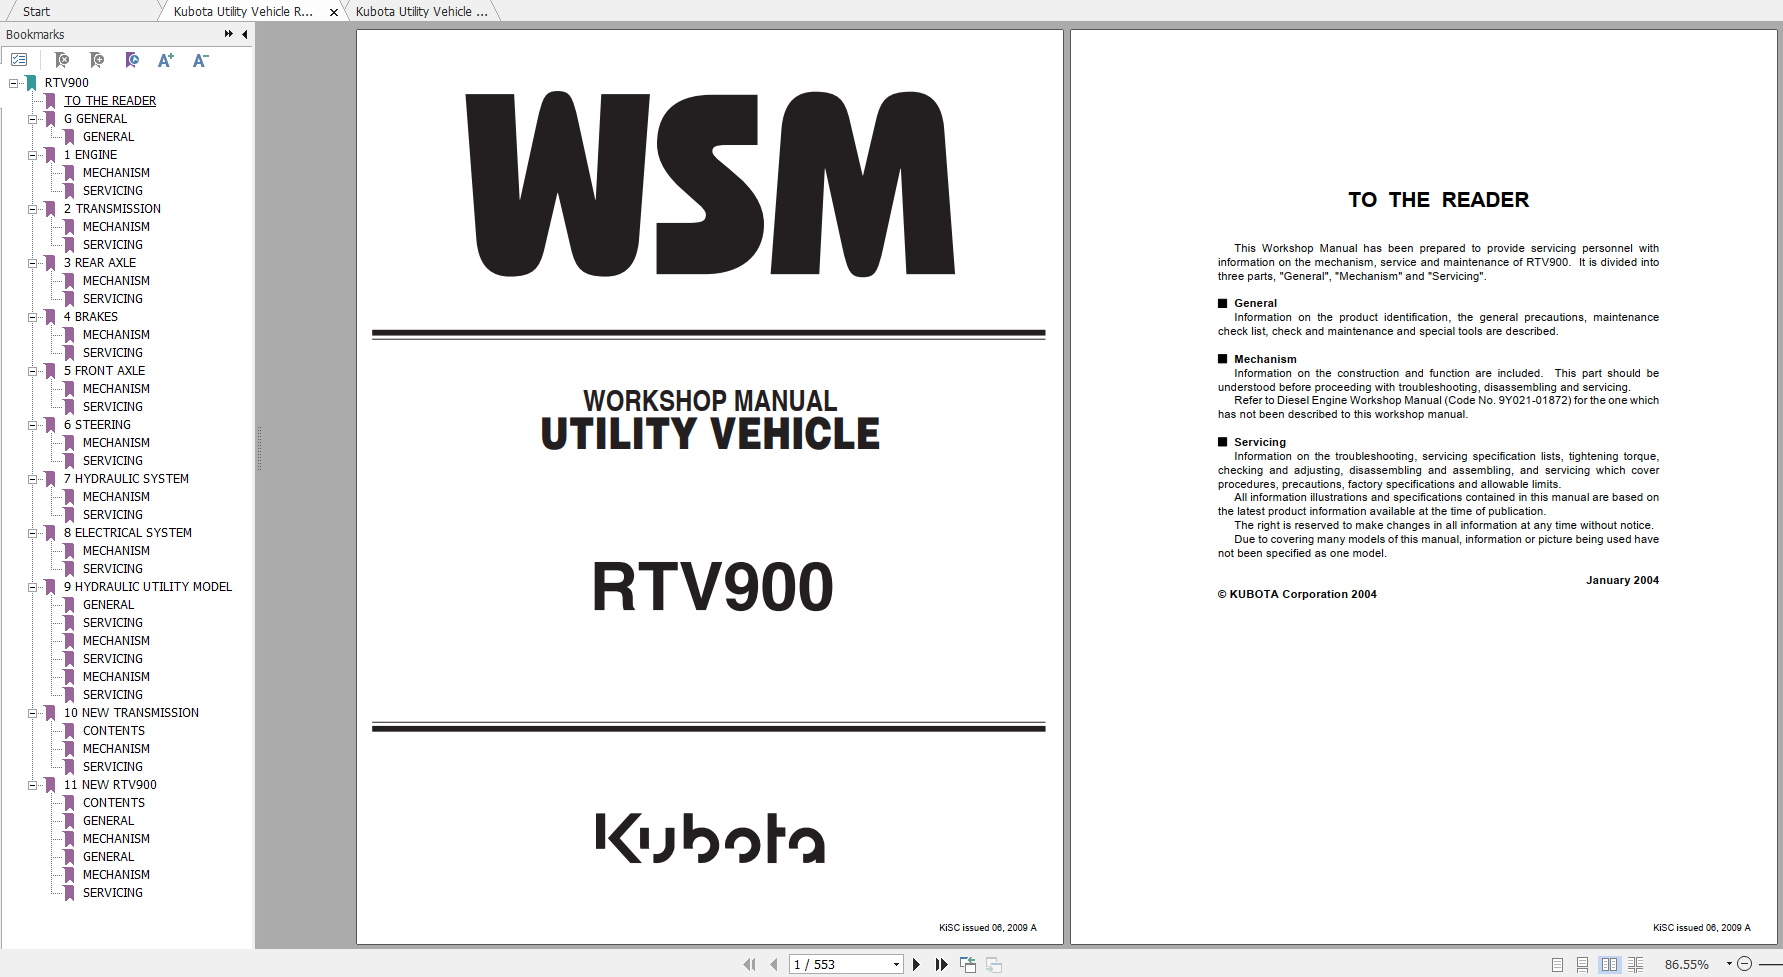Open the TO THE READER bookmark

point(110,101)
